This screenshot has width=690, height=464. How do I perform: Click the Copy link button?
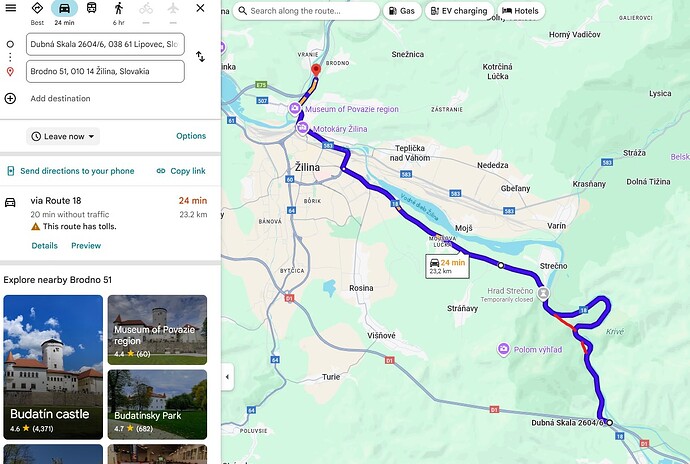coord(180,171)
